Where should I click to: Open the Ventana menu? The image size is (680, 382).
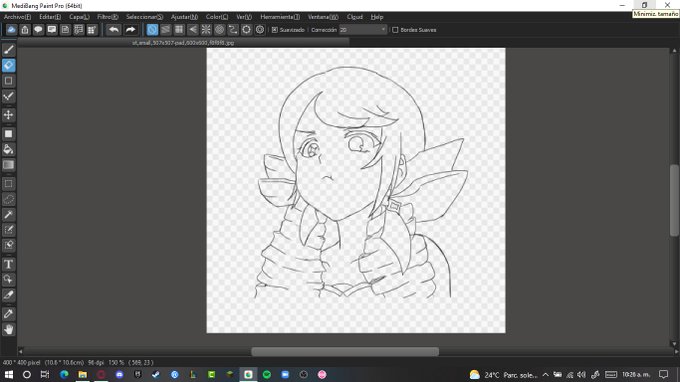tap(323, 17)
